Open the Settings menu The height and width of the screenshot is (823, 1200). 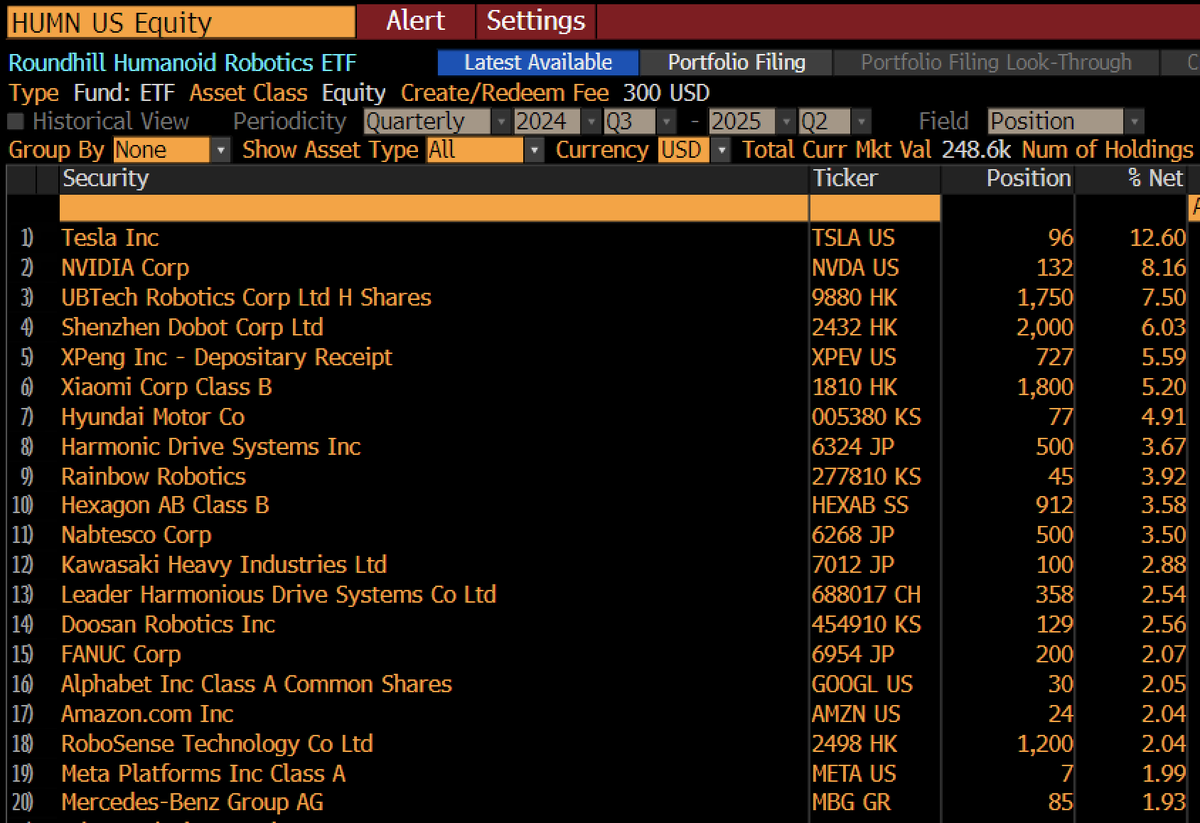pos(536,21)
